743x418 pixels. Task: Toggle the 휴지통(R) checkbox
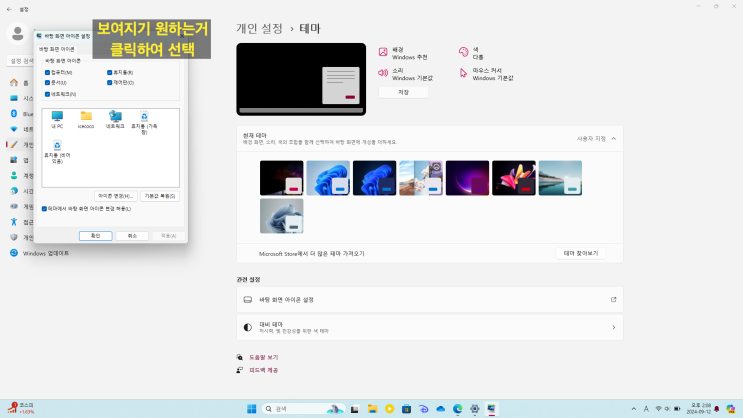pos(109,73)
